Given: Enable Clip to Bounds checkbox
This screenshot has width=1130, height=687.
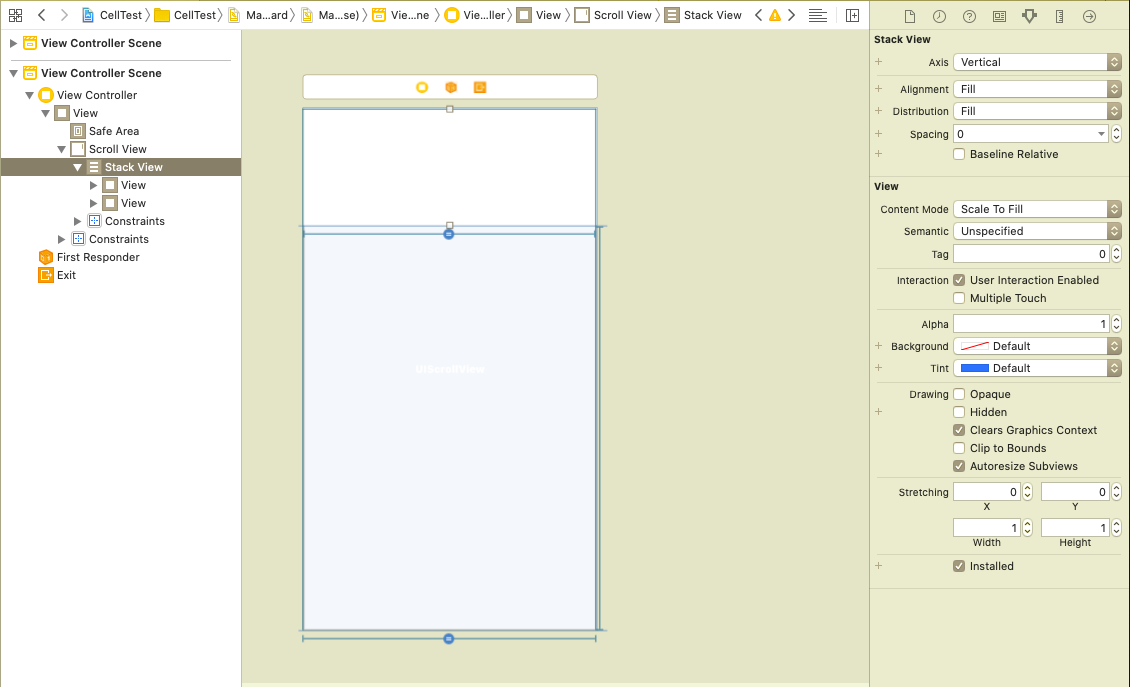Looking at the screenshot, I should [959, 448].
